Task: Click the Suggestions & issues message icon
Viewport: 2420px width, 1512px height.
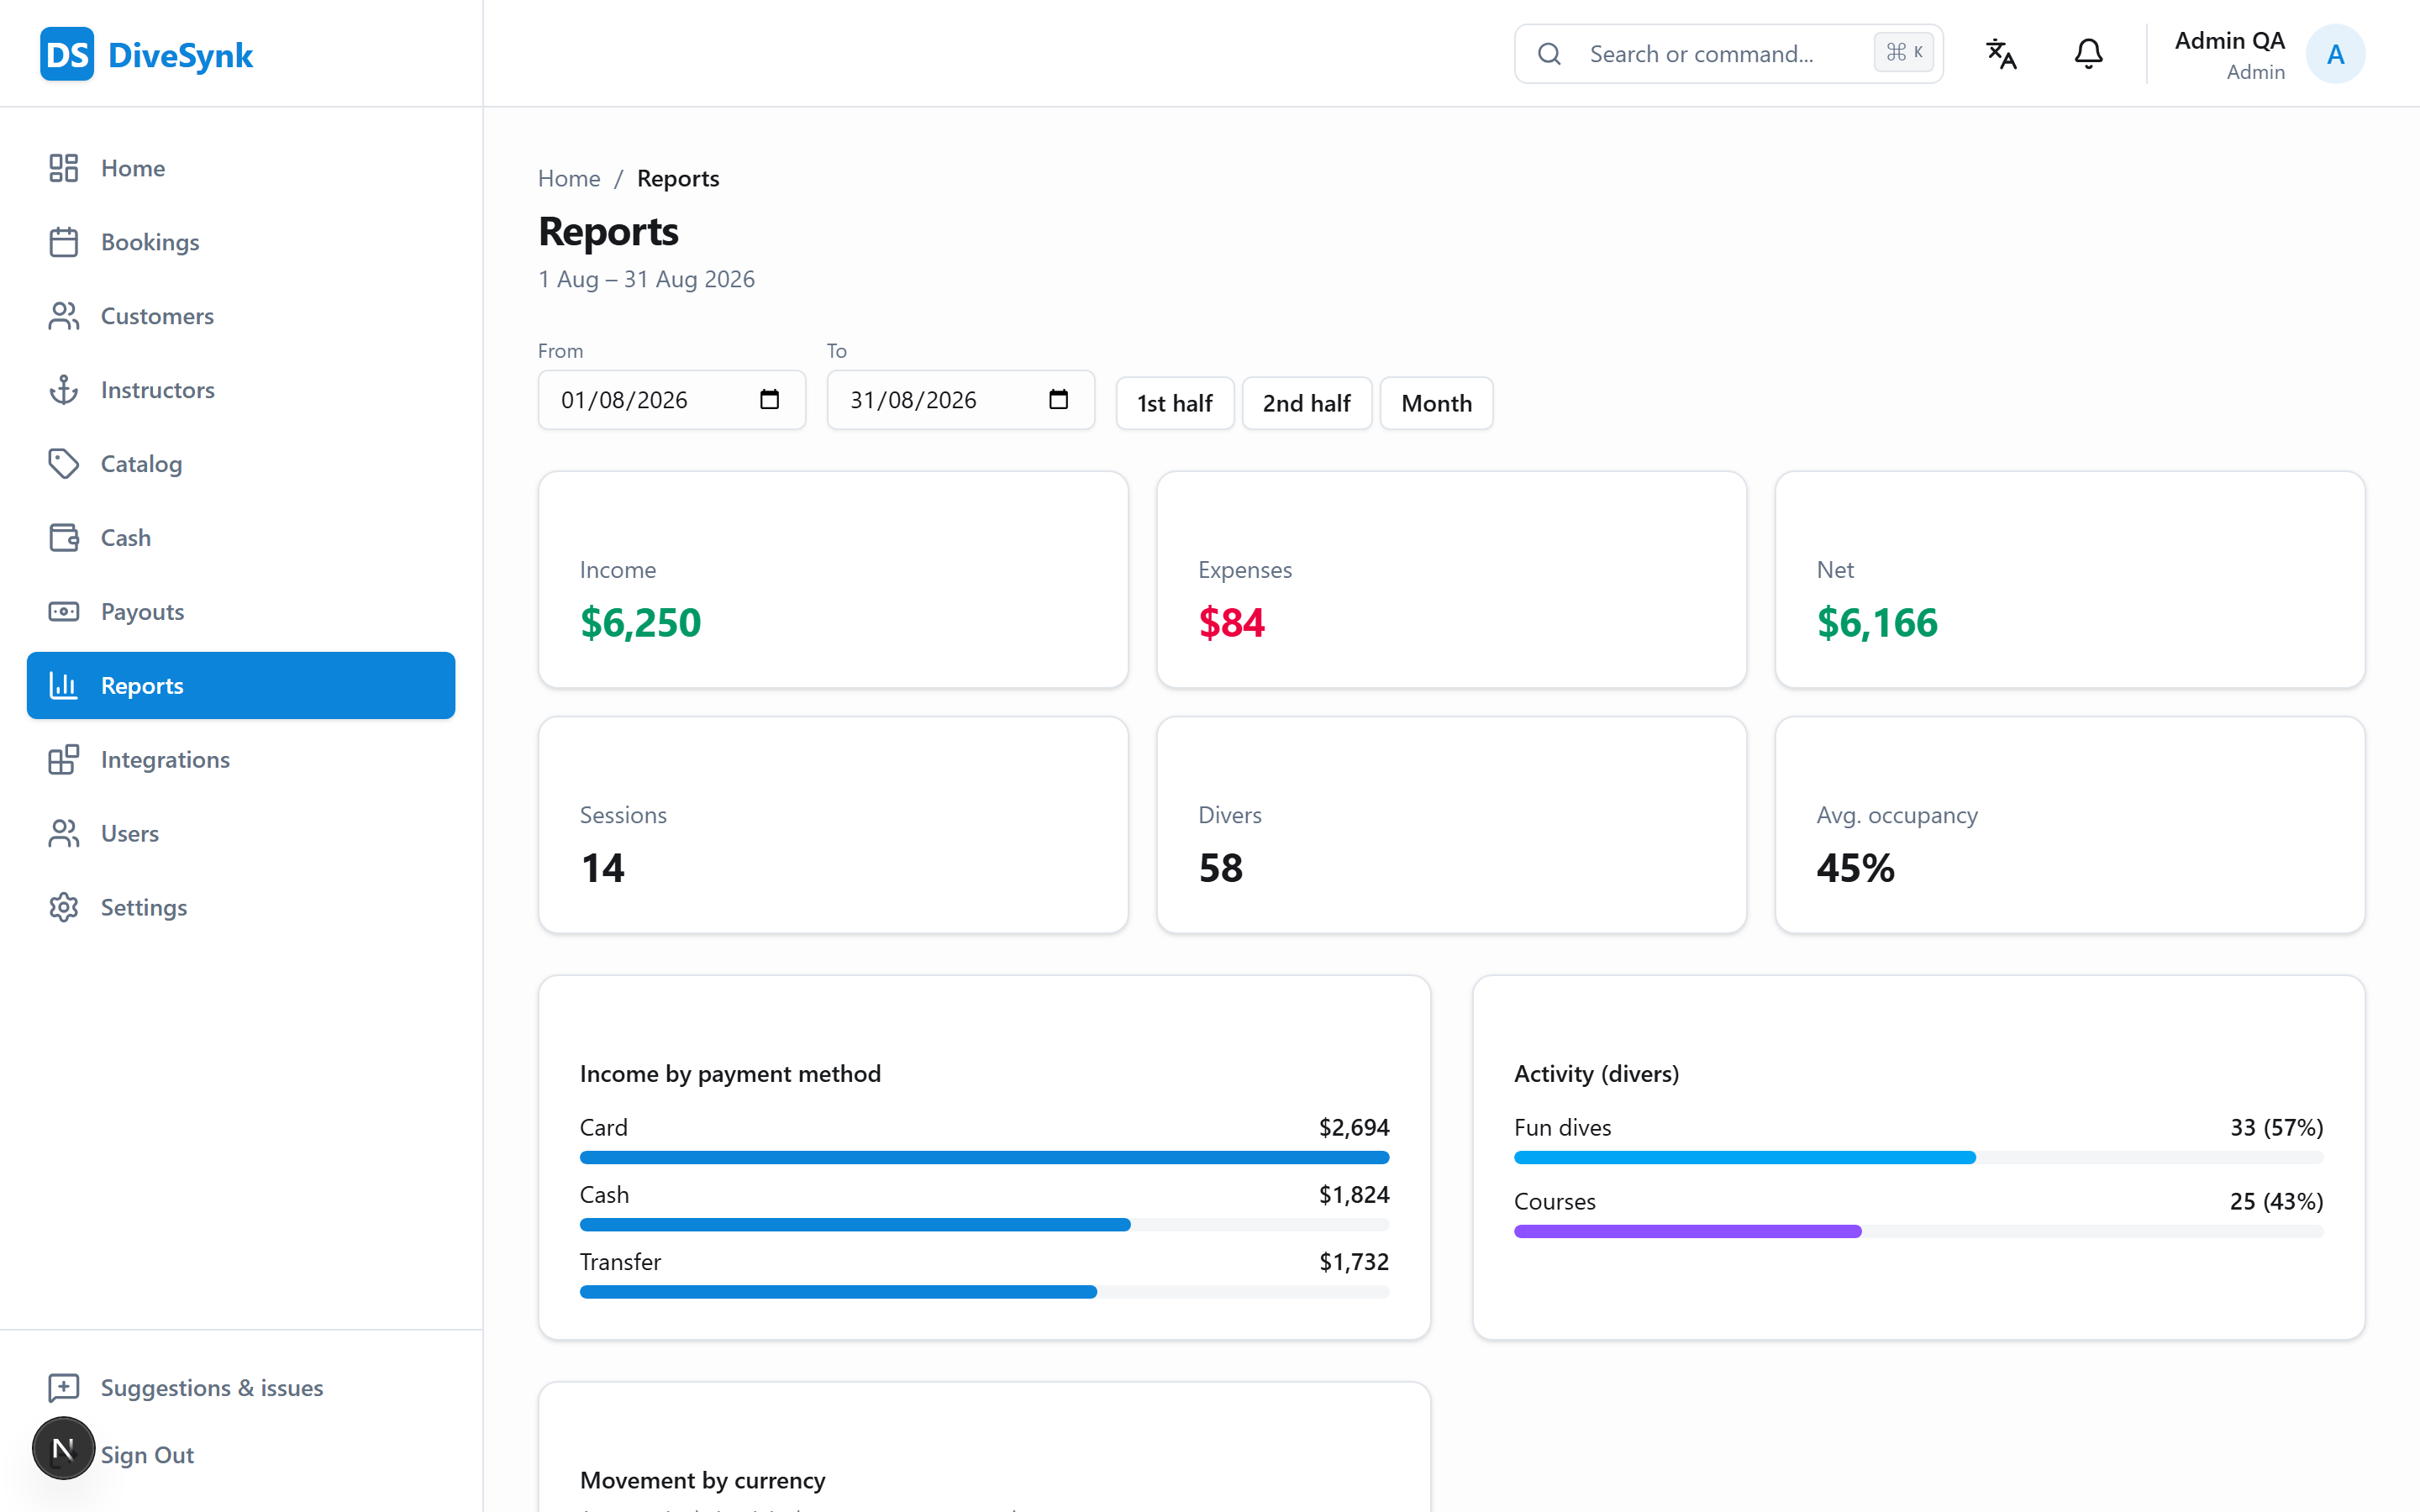Action: (x=64, y=1388)
